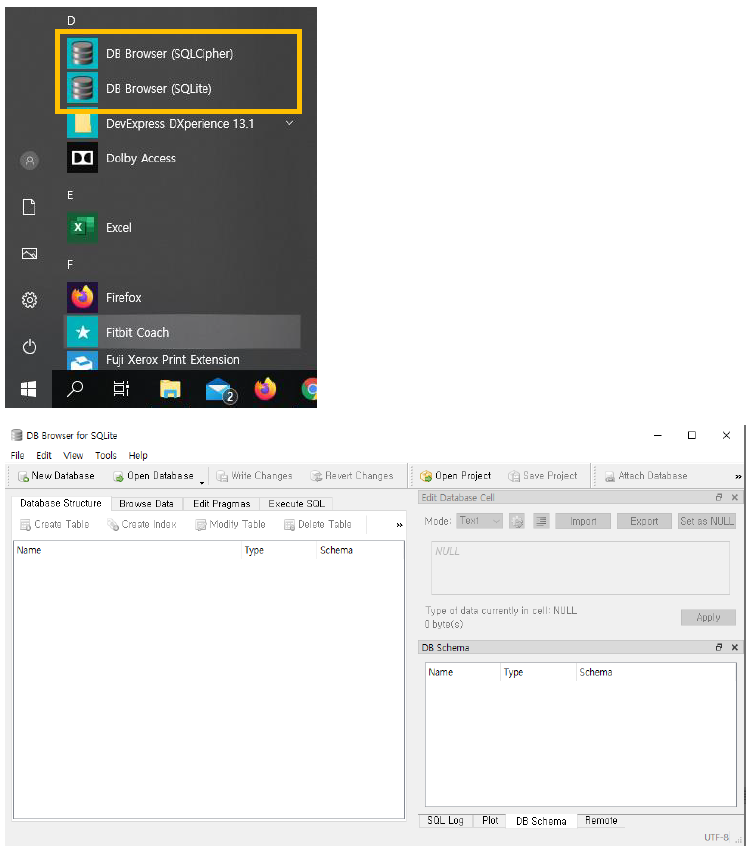This screenshot has height=850, width=752.
Task: Click Create Table button
Action: pos(55,524)
